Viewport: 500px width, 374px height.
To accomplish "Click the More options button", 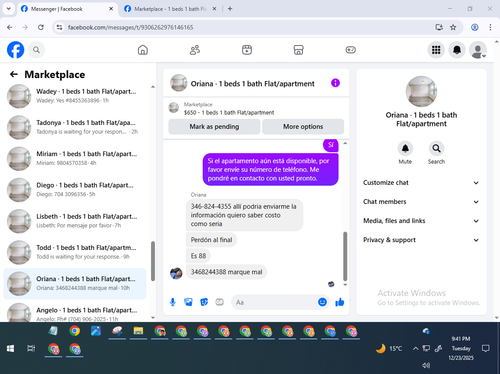I will [x=303, y=127].
